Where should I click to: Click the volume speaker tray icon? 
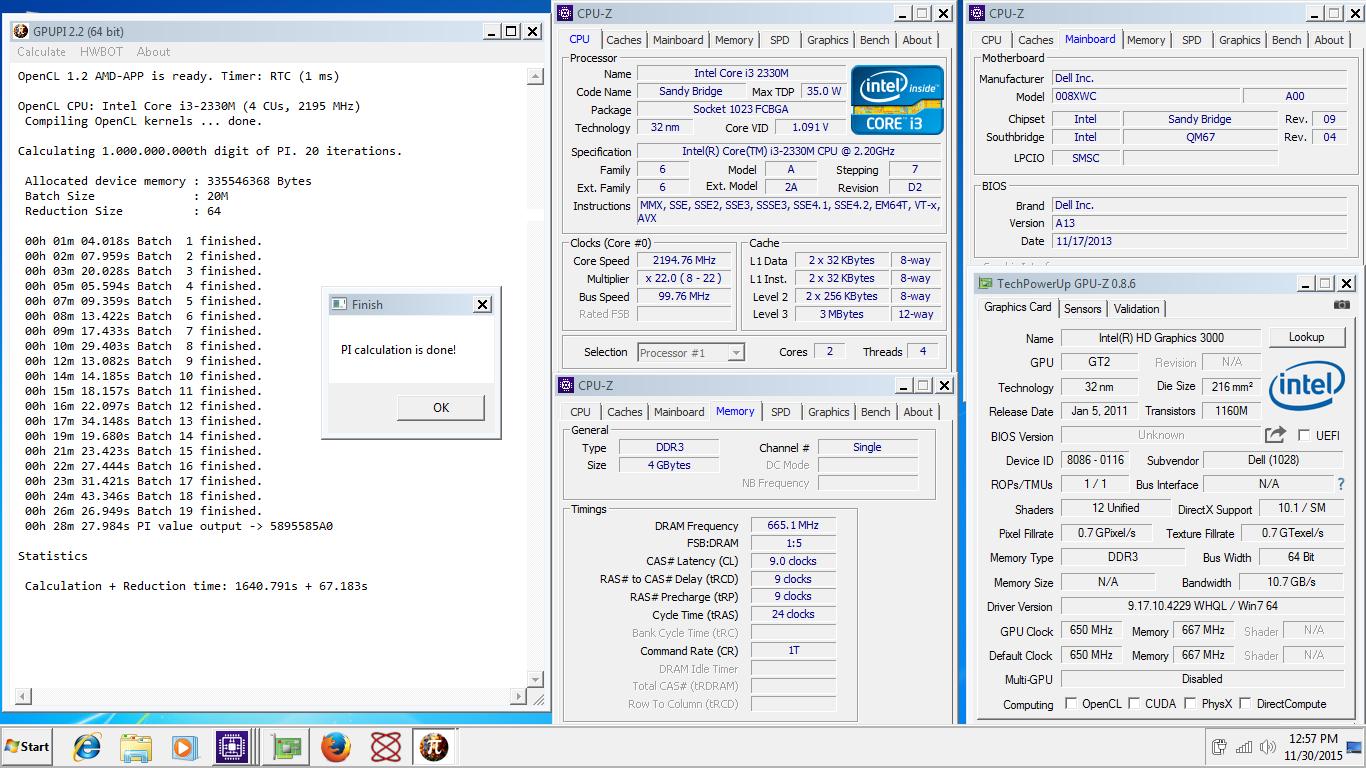[1268, 747]
